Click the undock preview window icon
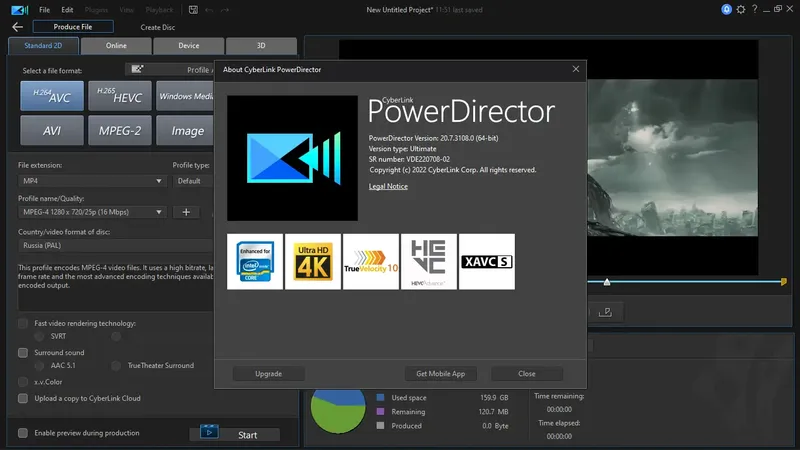This screenshot has width=800, height=450. [x=606, y=312]
